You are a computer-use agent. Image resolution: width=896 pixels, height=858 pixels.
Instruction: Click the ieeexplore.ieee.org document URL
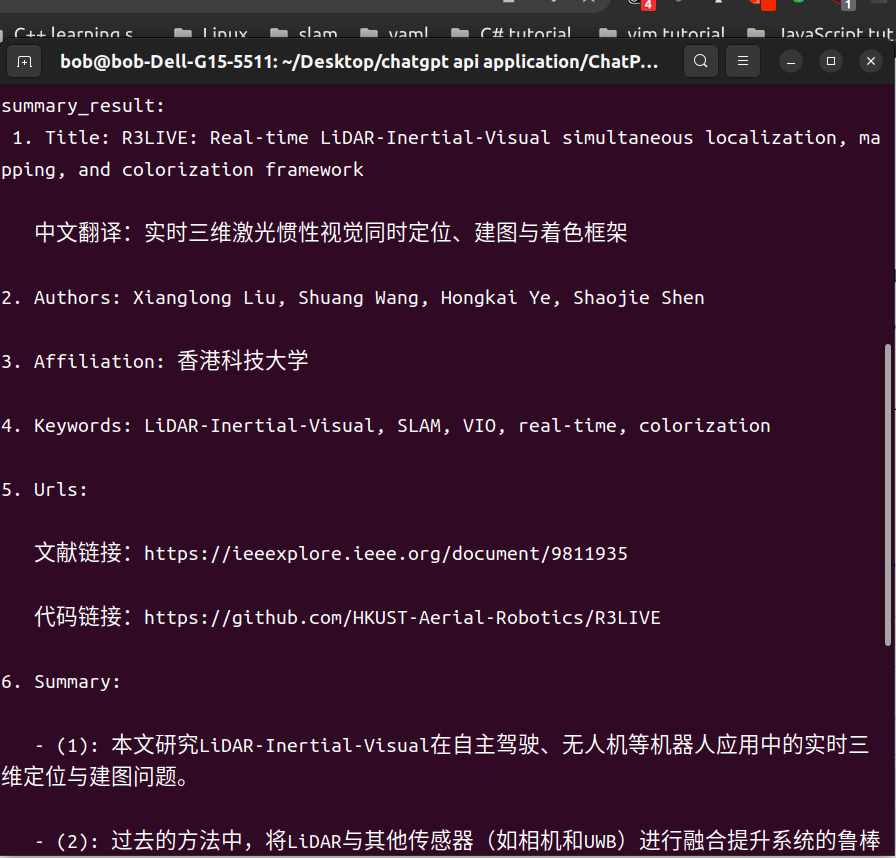click(x=386, y=554)
